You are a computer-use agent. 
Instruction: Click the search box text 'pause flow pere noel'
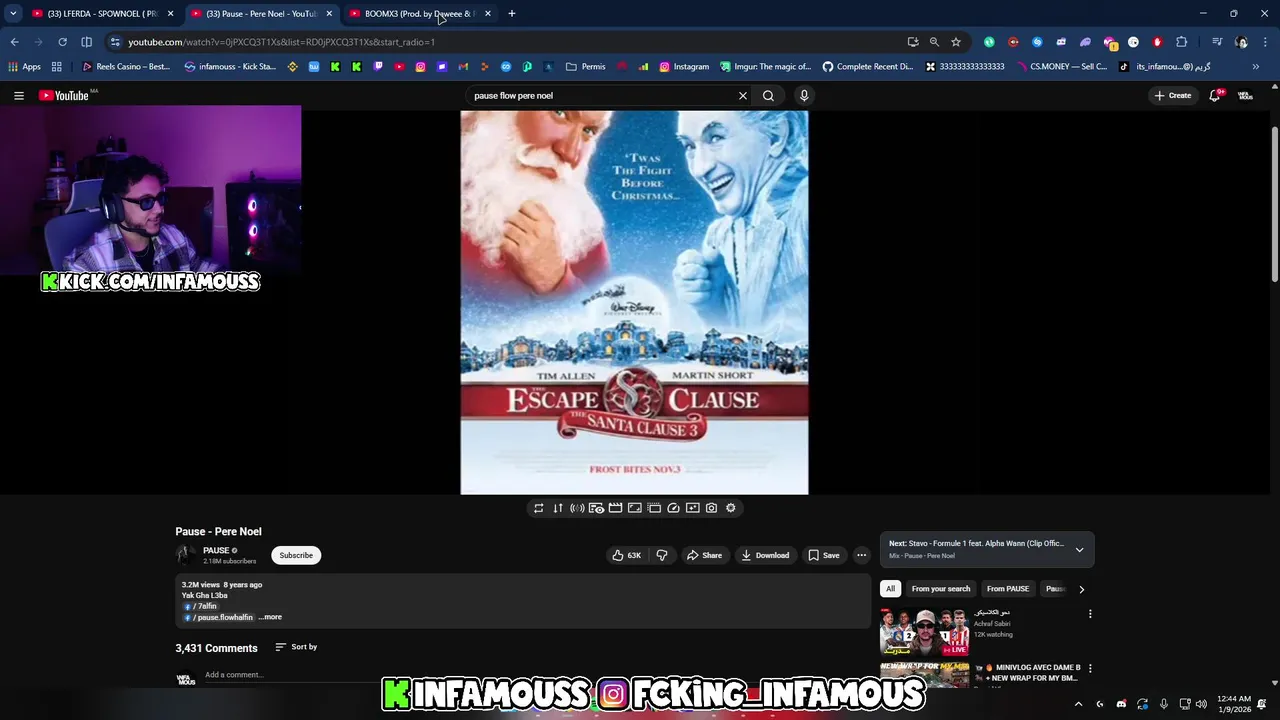(x=513, y=96)
